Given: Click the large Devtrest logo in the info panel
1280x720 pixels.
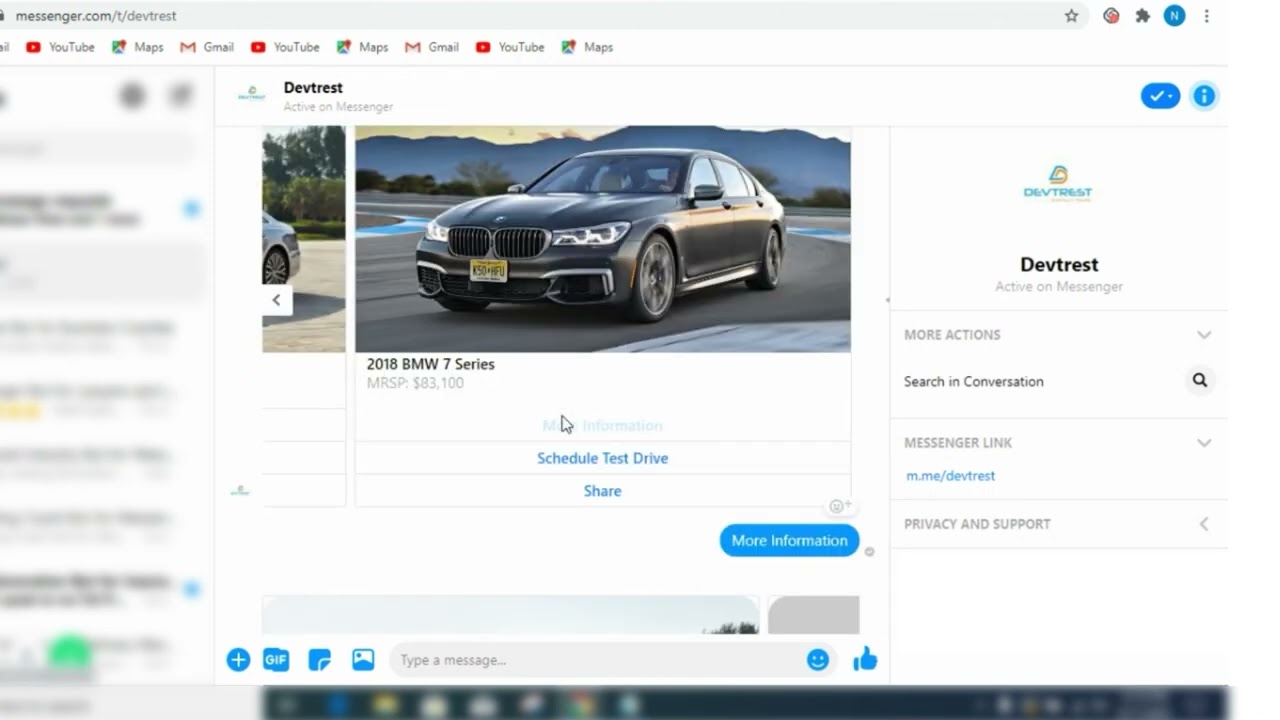Looking at the screenshot, I should (x=1058, y=185).
